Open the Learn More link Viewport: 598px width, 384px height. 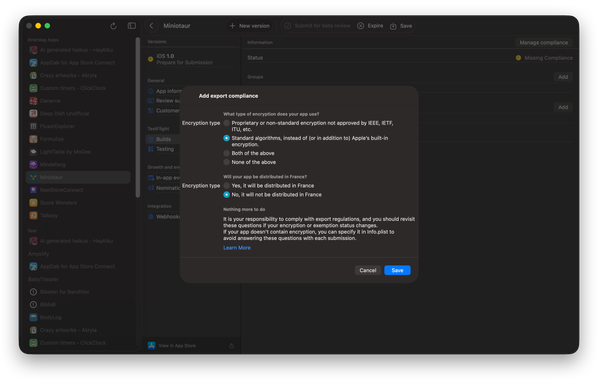(x=237, y=247)
